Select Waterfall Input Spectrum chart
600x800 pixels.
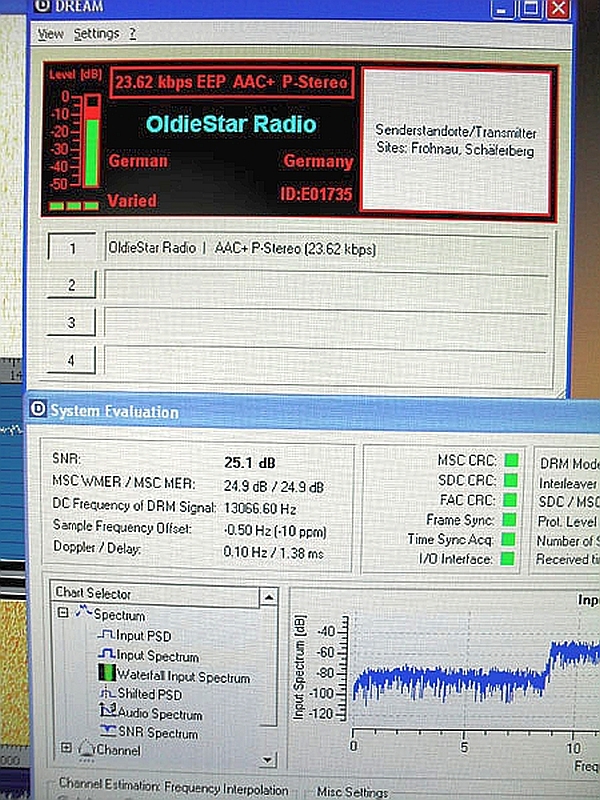(x=184, y=676)
